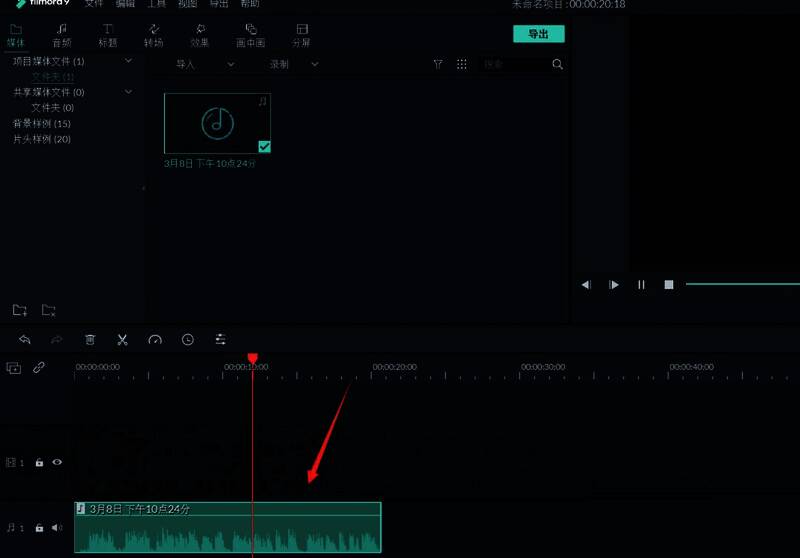Open the 导入 import dropdown

[x=204, y=64]
